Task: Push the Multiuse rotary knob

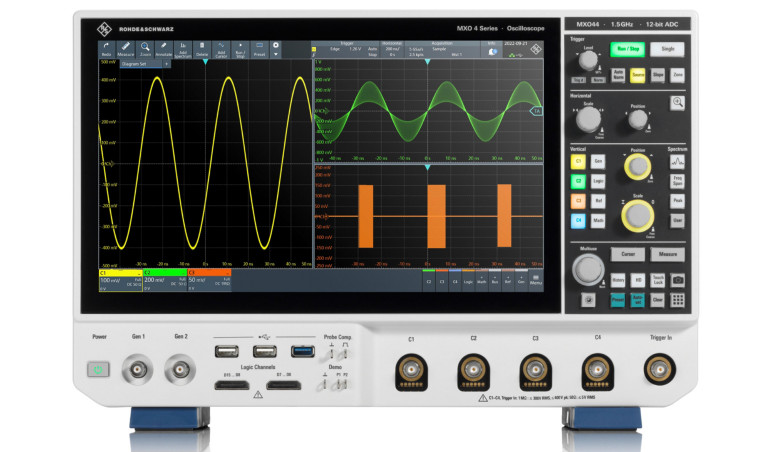Action: (x=588, y=269)
